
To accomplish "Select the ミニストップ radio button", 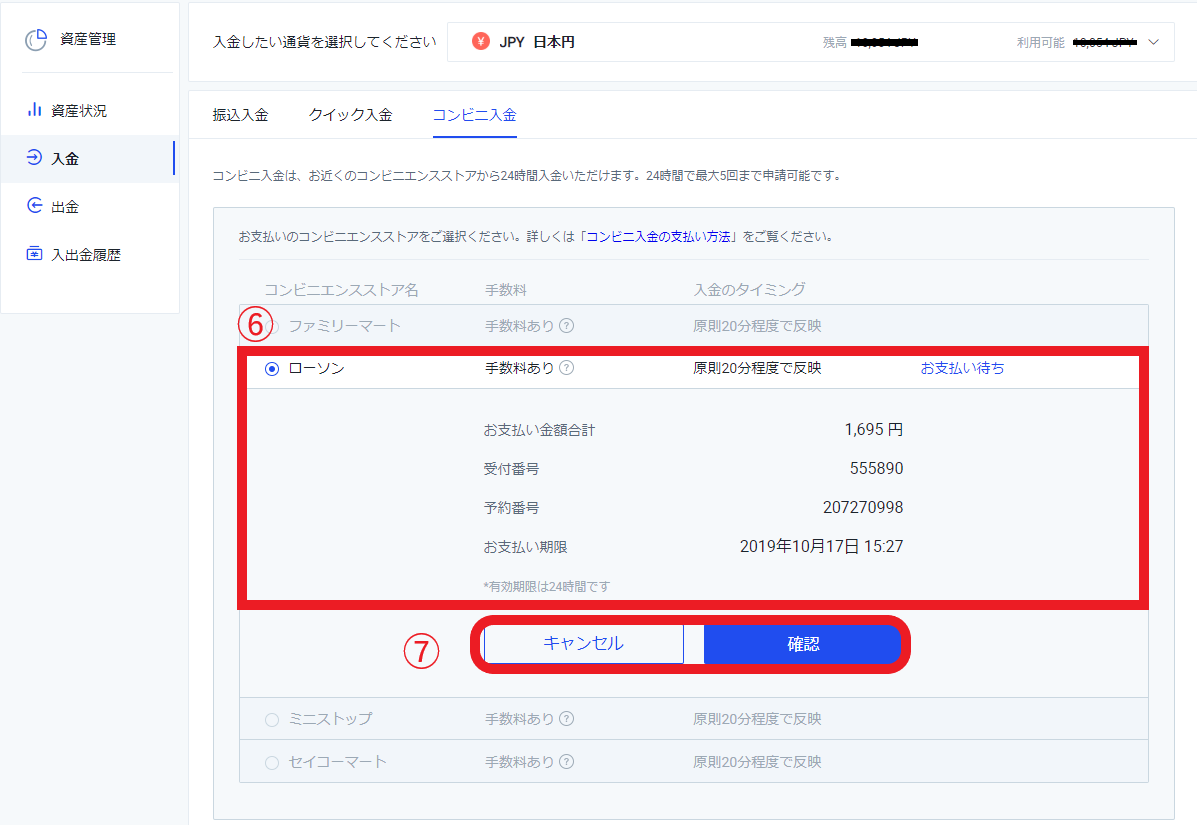I will [272, 720].
